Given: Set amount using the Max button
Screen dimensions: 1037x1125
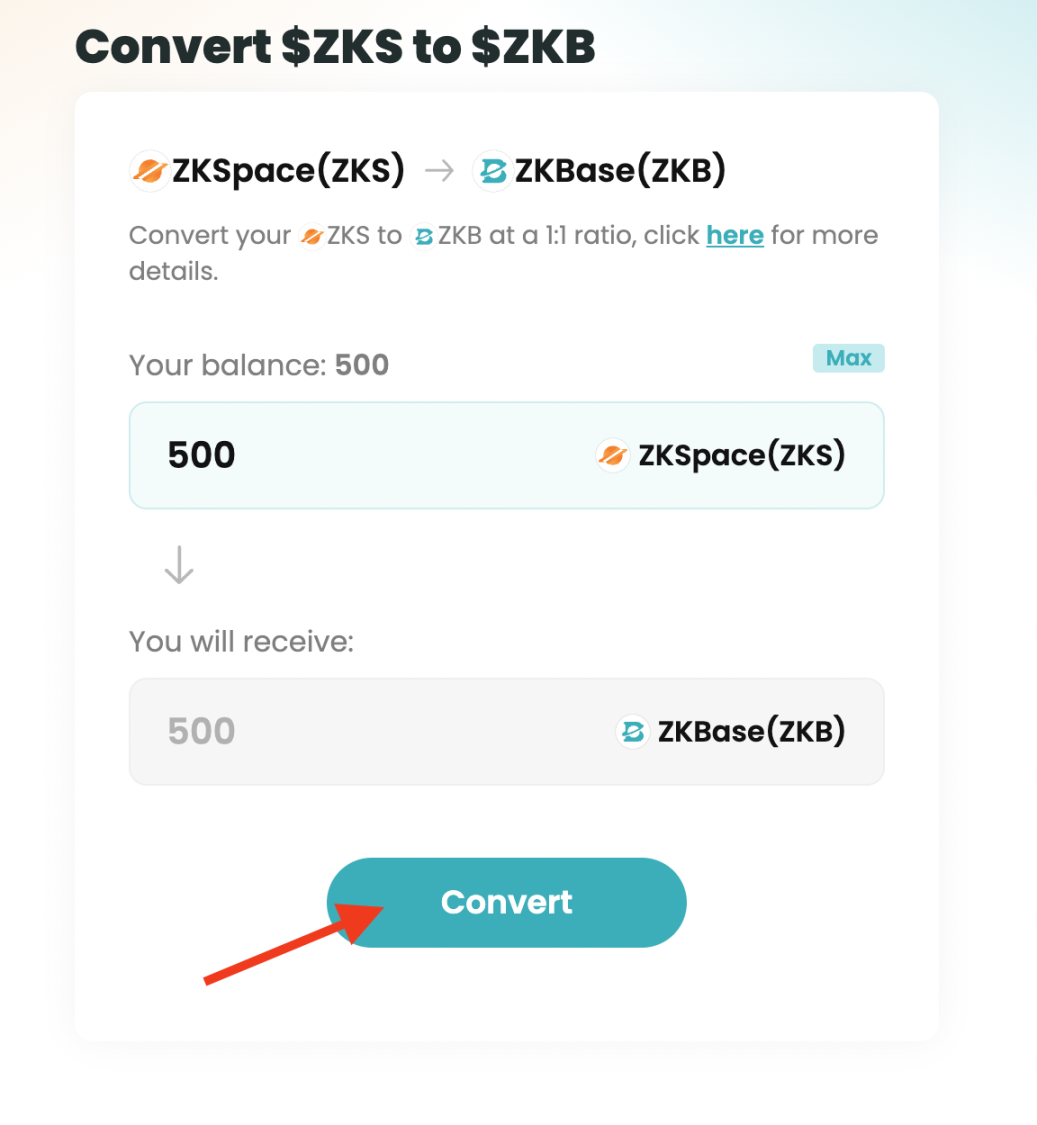Looking at the screenshot, I should pyautogui.click(x=848, y=358).
